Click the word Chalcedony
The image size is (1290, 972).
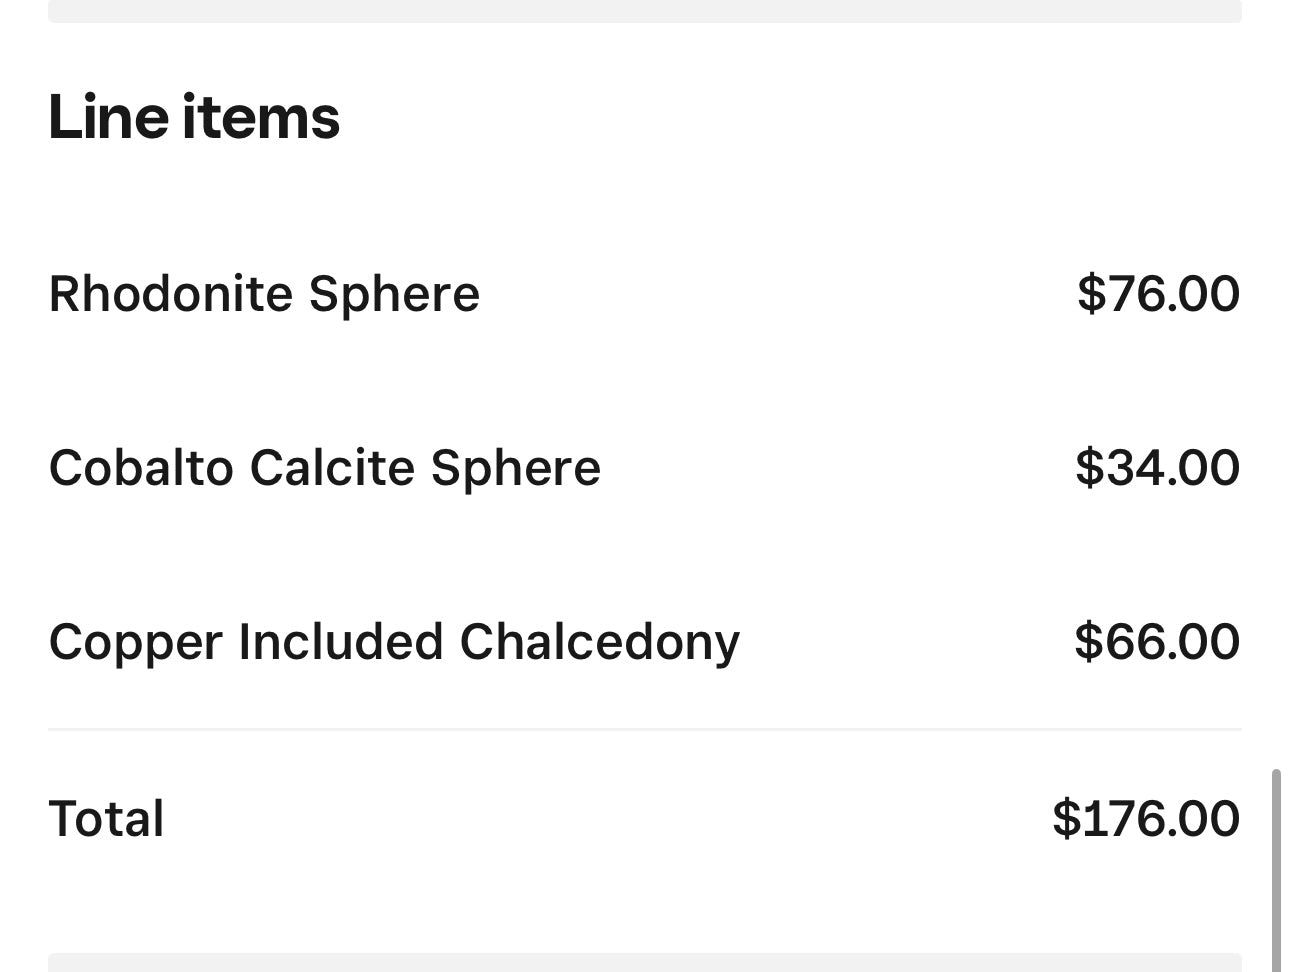(600, 642)
